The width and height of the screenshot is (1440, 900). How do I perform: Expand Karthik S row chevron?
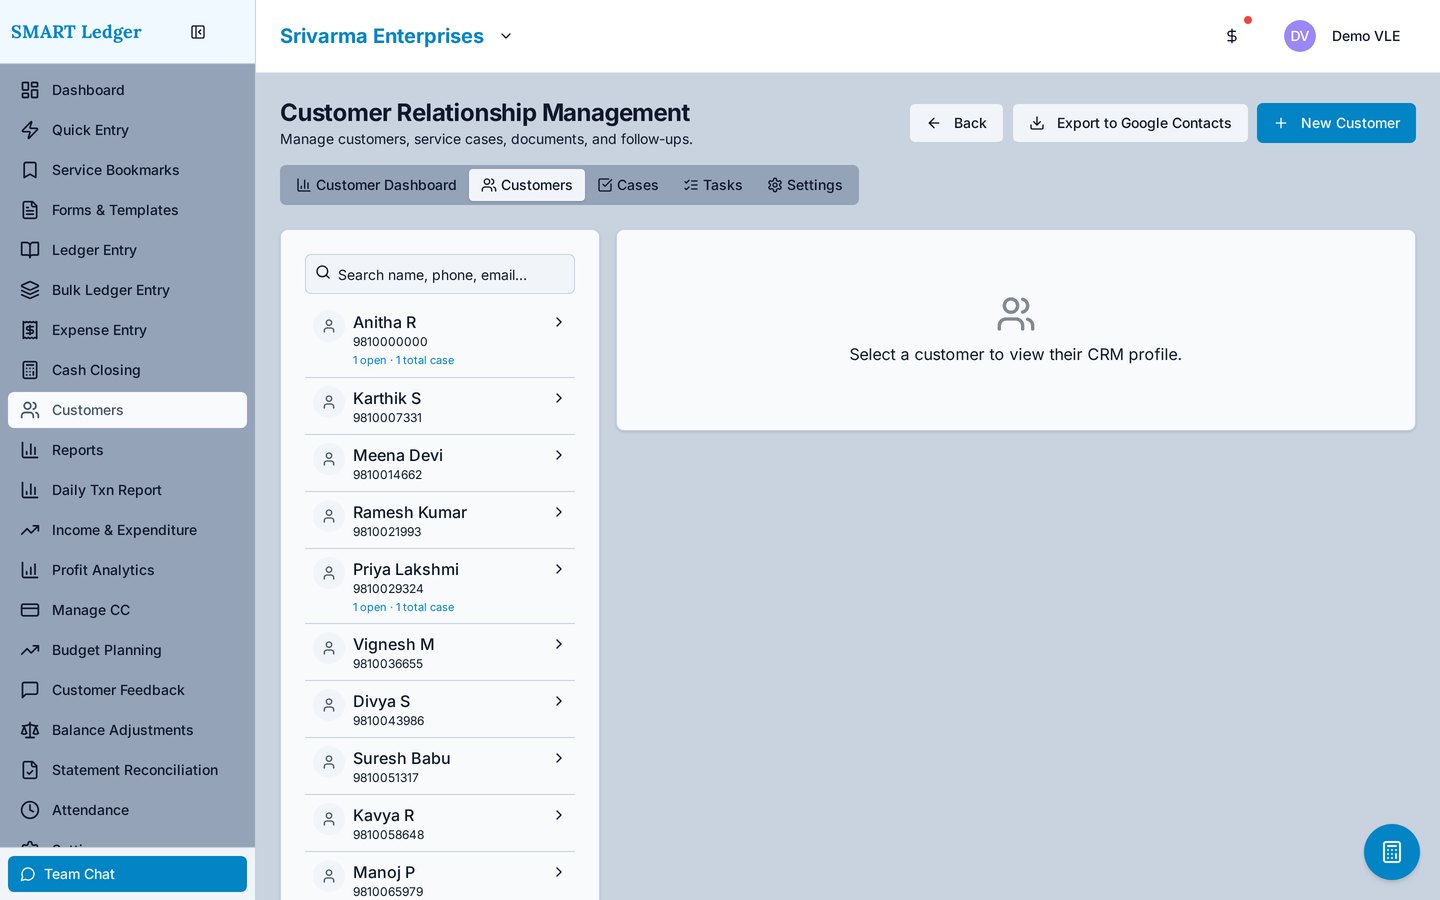(x=559, y=398)
